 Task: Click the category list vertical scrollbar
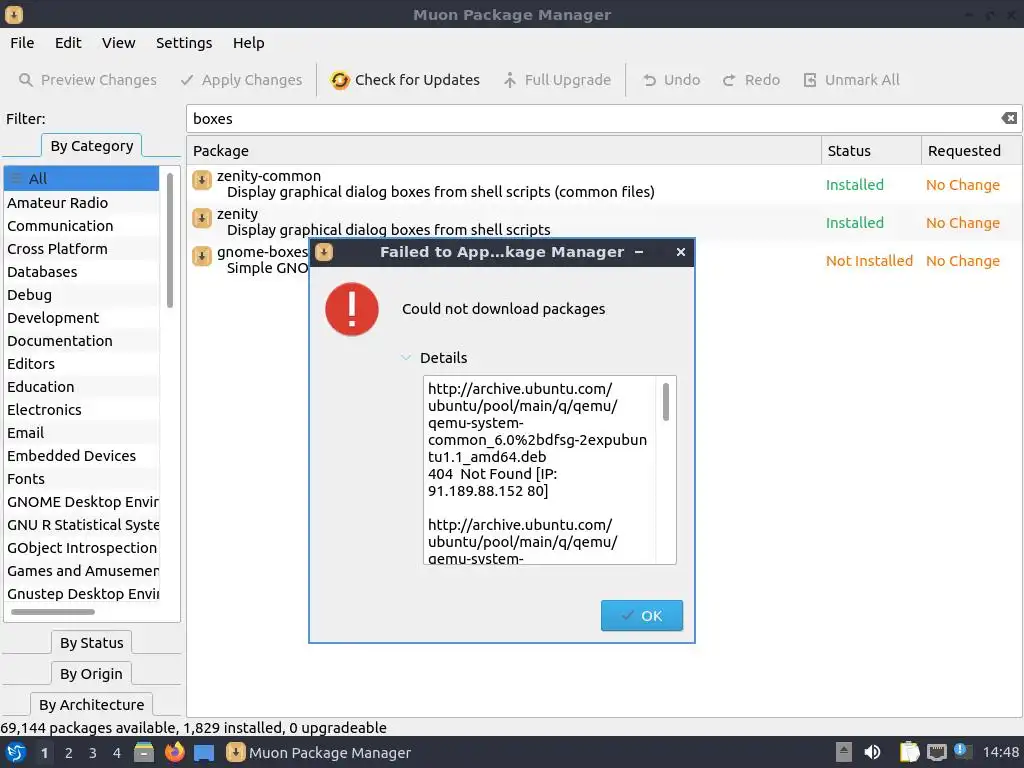coord(170,239)
